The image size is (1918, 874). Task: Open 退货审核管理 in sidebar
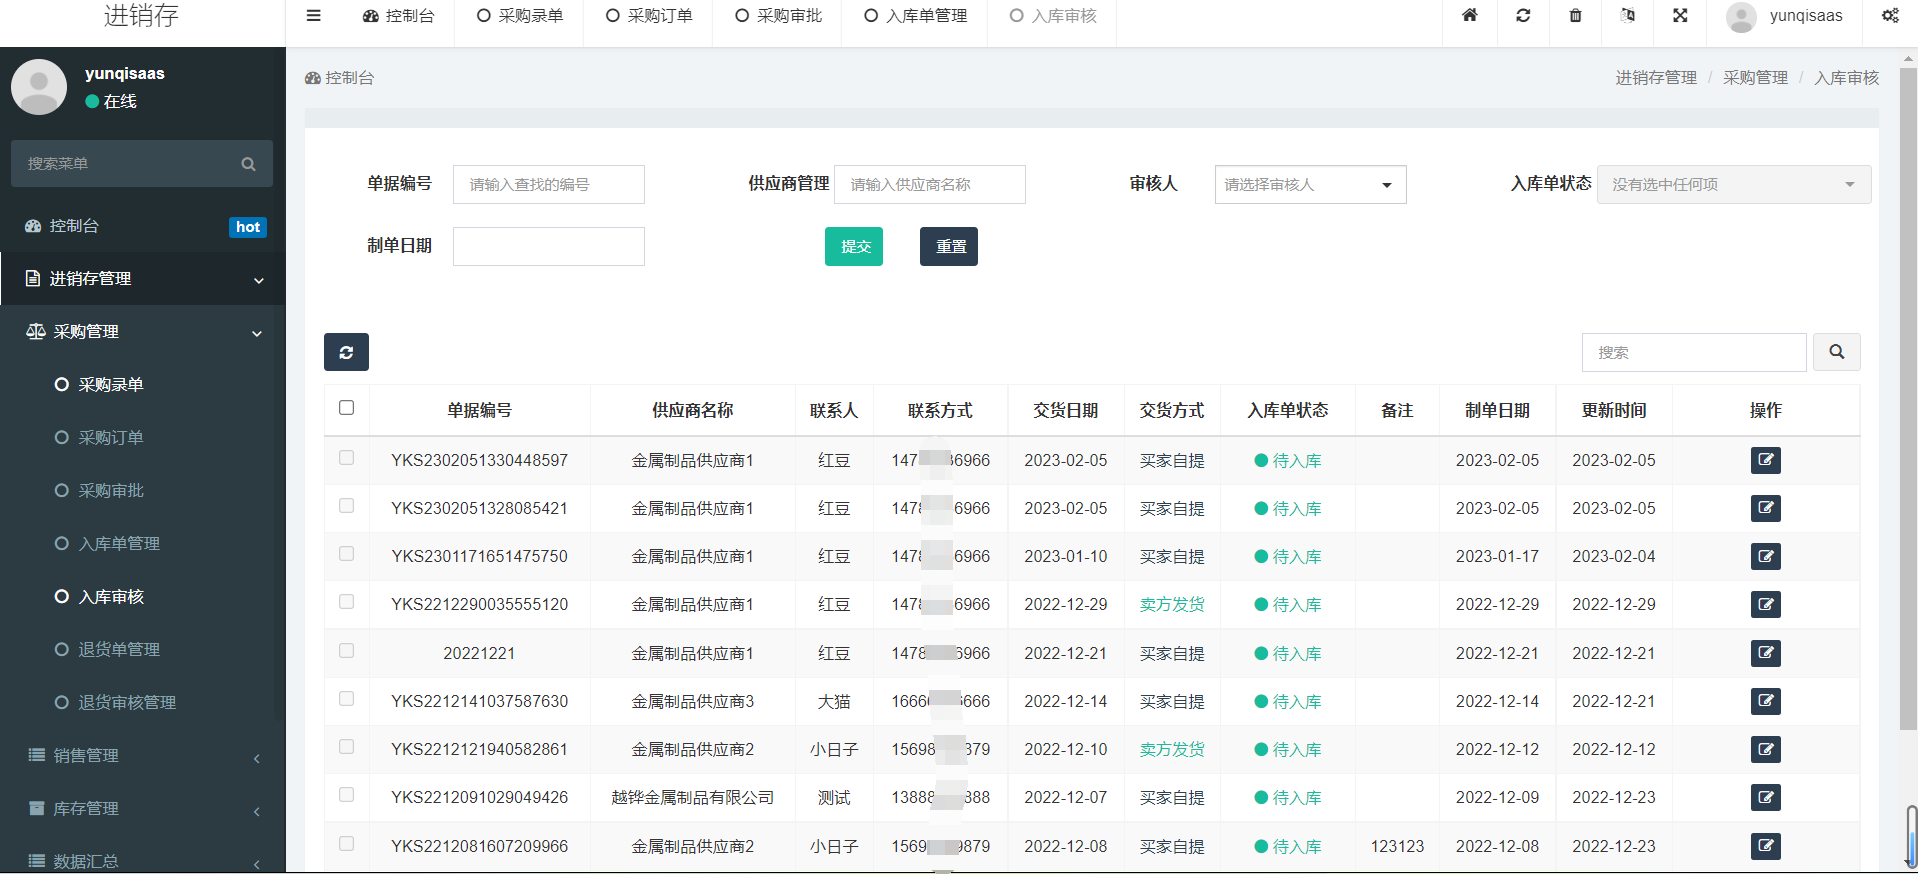pos(127,702)
